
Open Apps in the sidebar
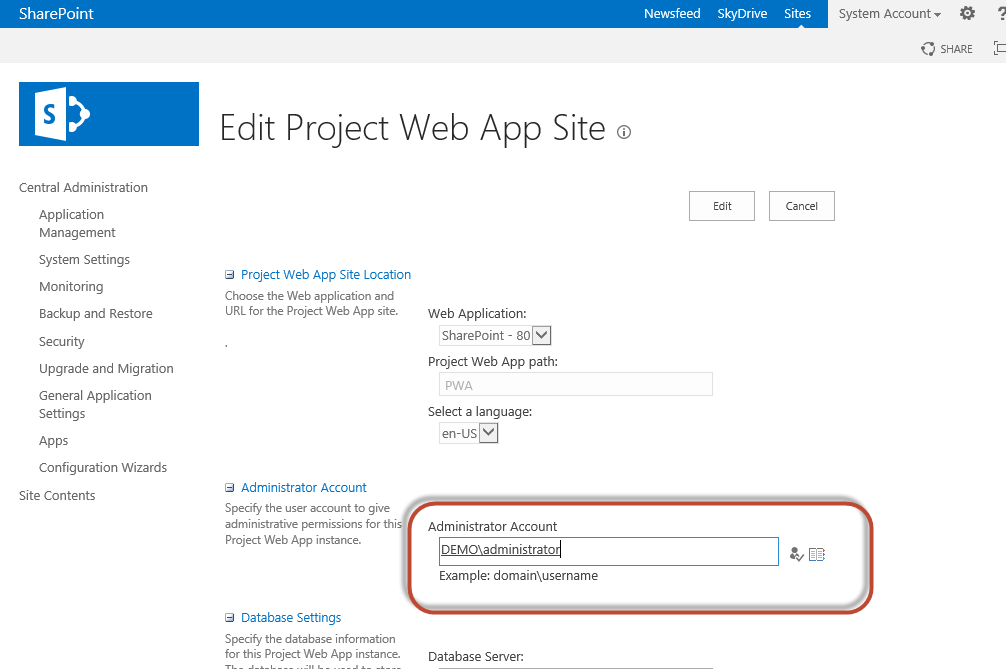pos(53,441)
